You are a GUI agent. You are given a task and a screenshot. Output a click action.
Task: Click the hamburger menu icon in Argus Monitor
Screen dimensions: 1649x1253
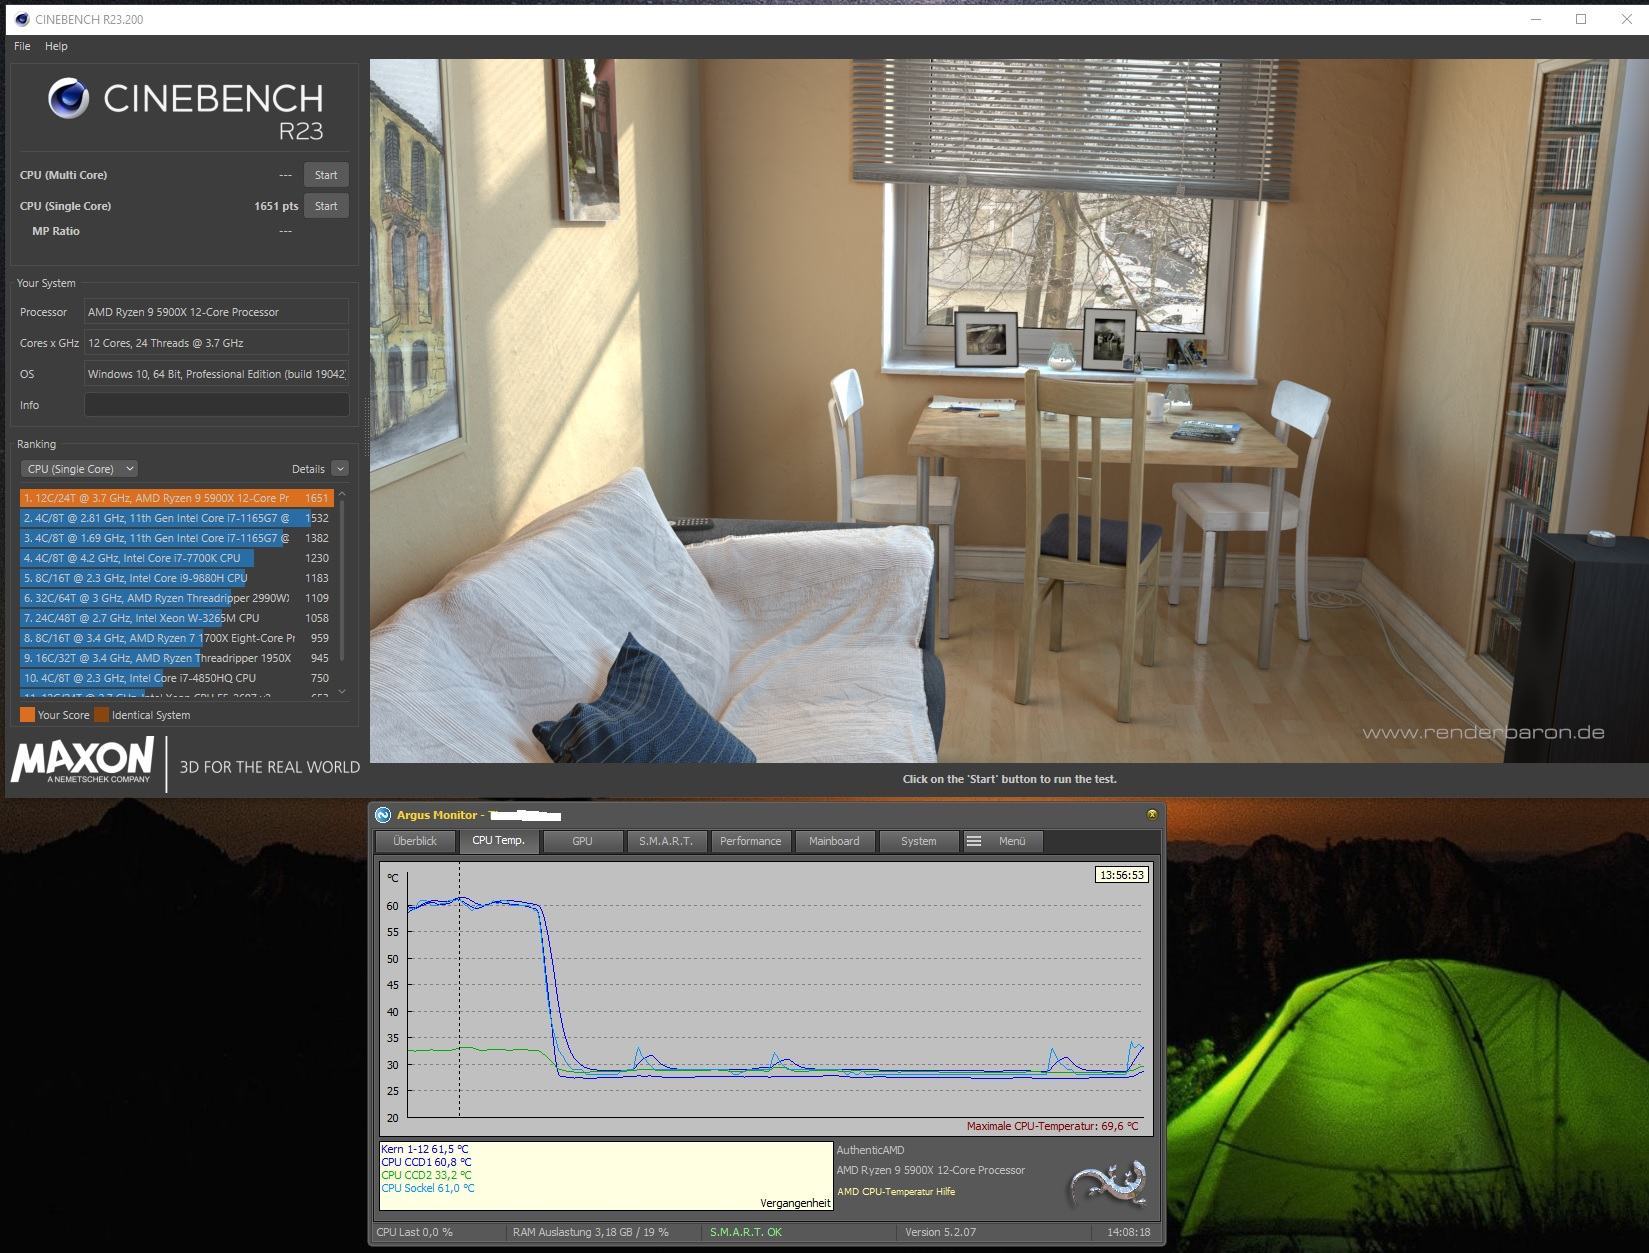click(x=974, y=841)
